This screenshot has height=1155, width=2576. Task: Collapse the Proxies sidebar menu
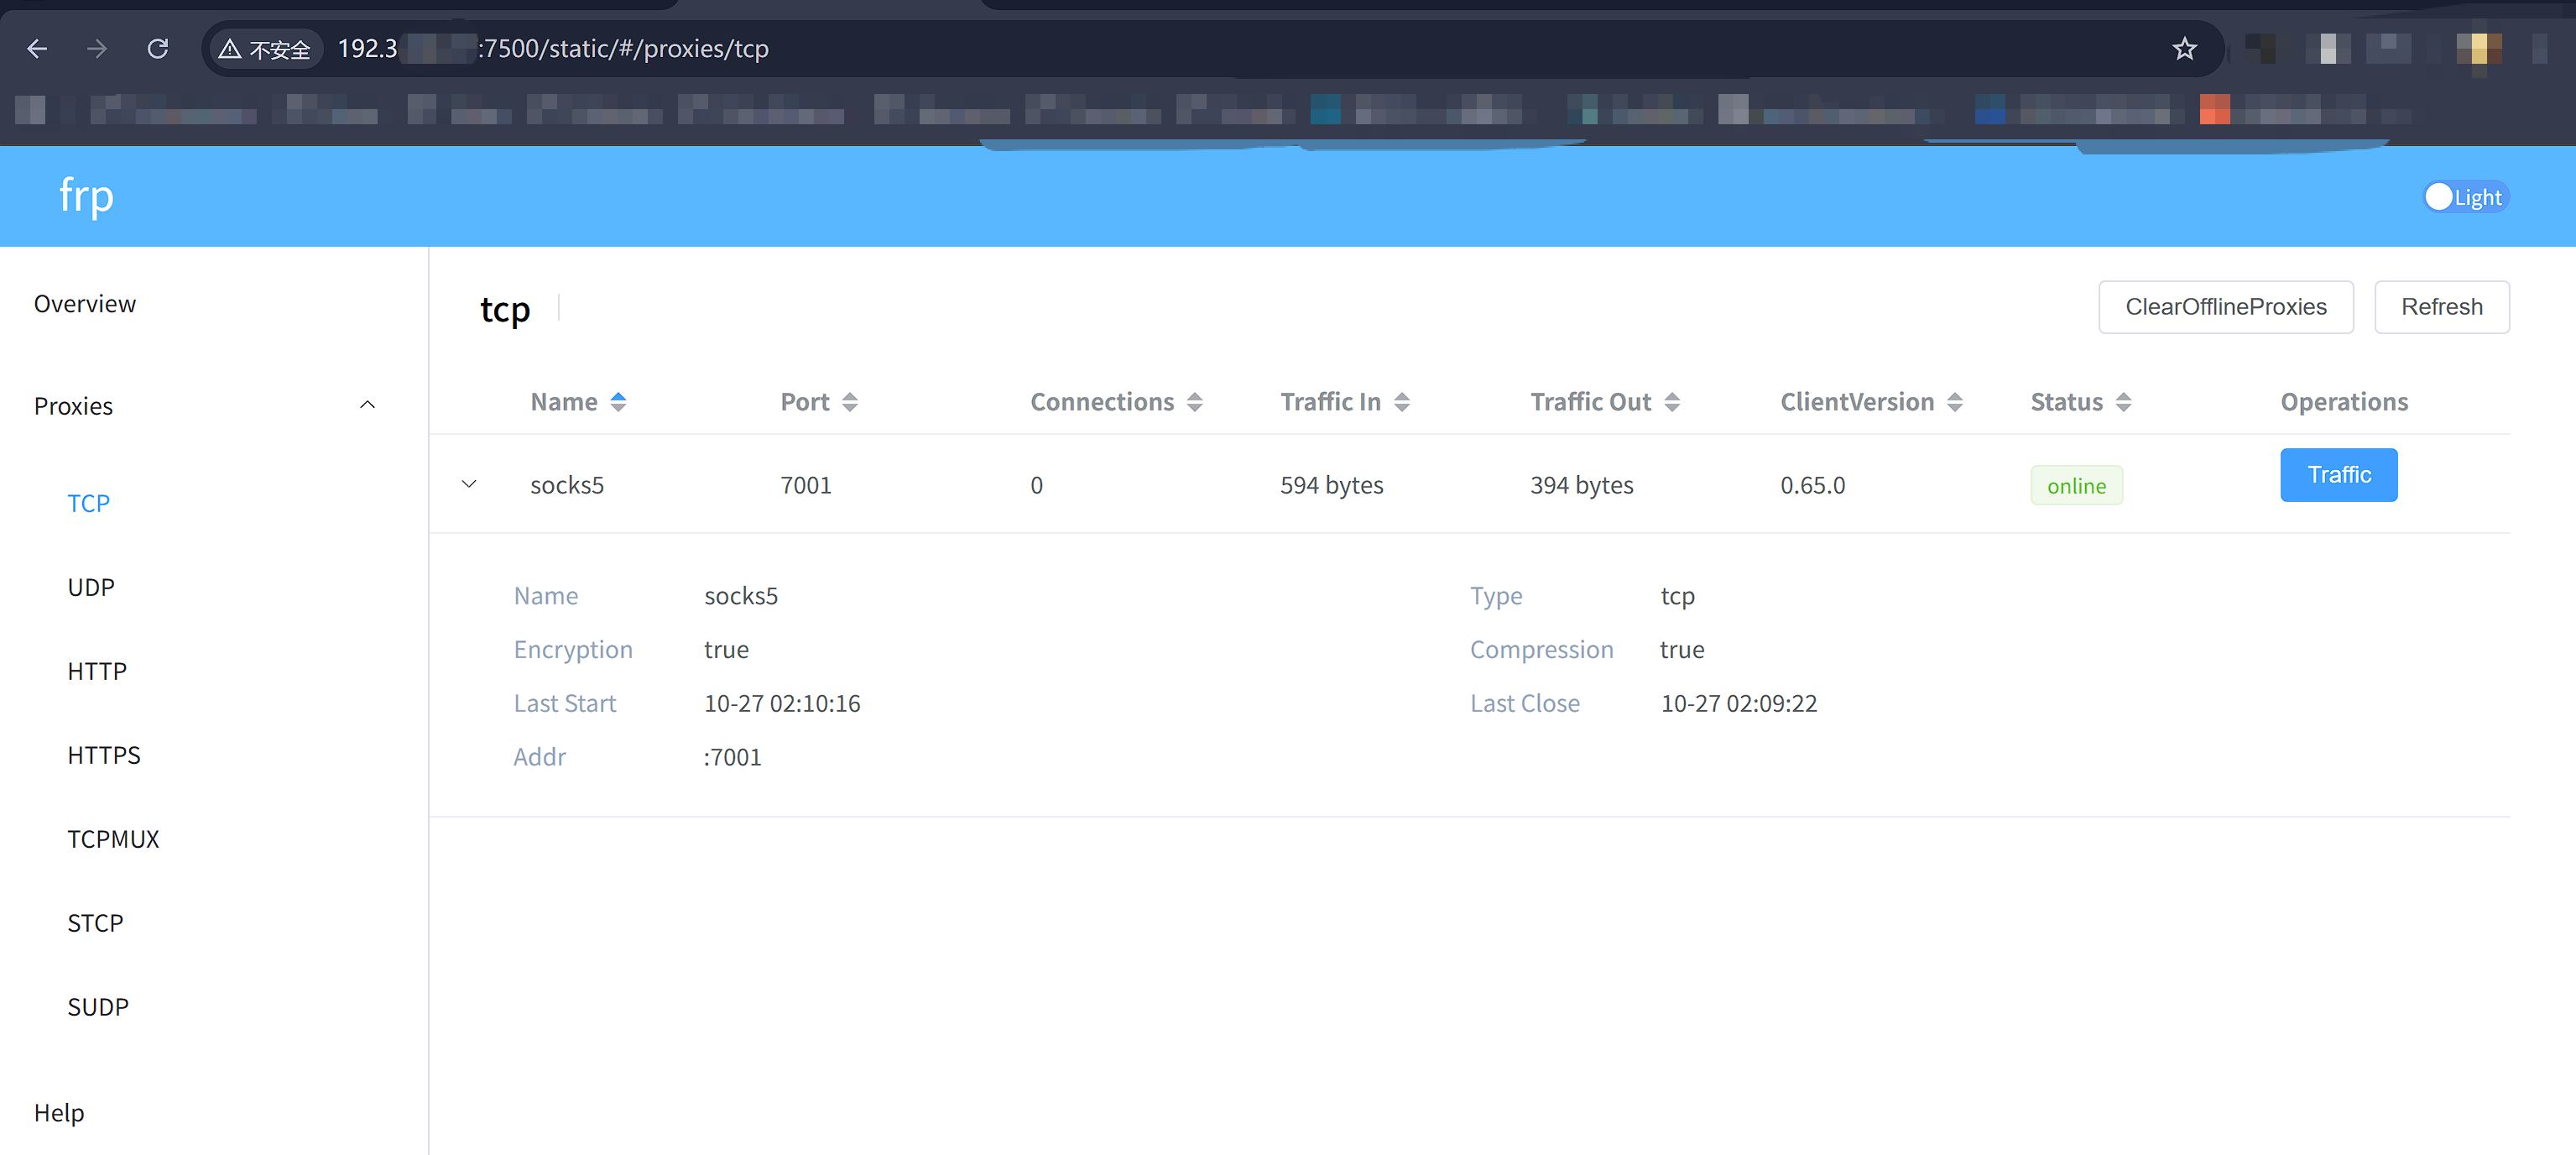[367, 405]
